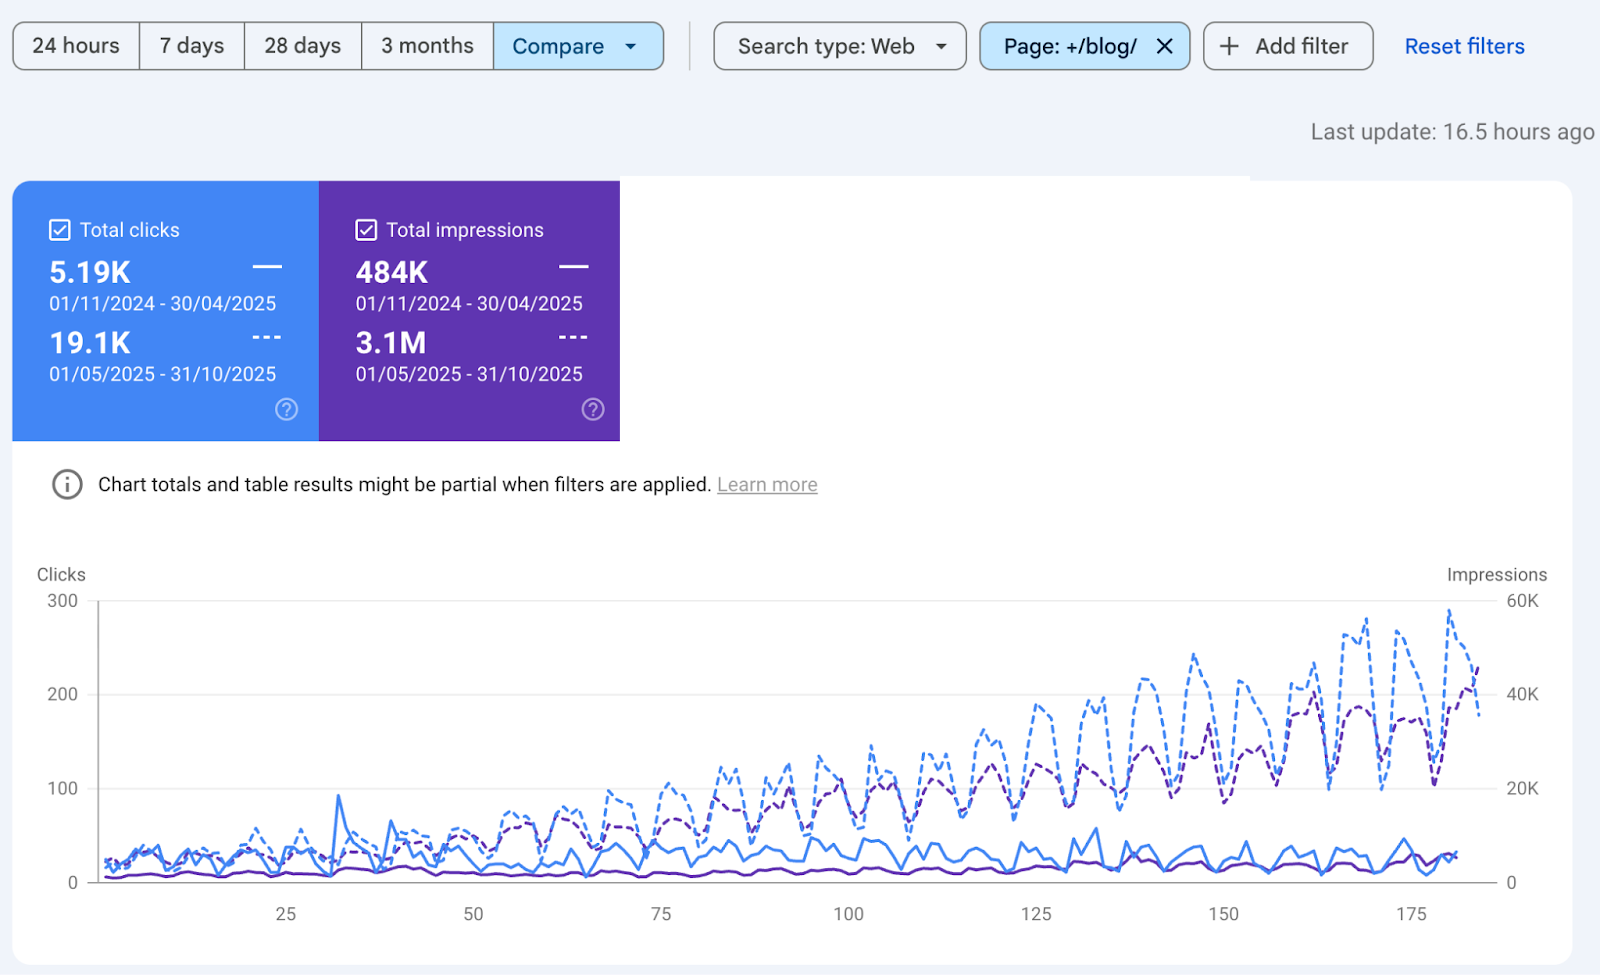
Task: Choose the 3 months date range
Action: pos(427,47)
